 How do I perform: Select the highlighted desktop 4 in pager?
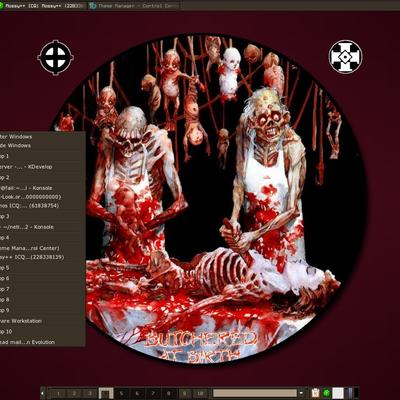[106, 393]
